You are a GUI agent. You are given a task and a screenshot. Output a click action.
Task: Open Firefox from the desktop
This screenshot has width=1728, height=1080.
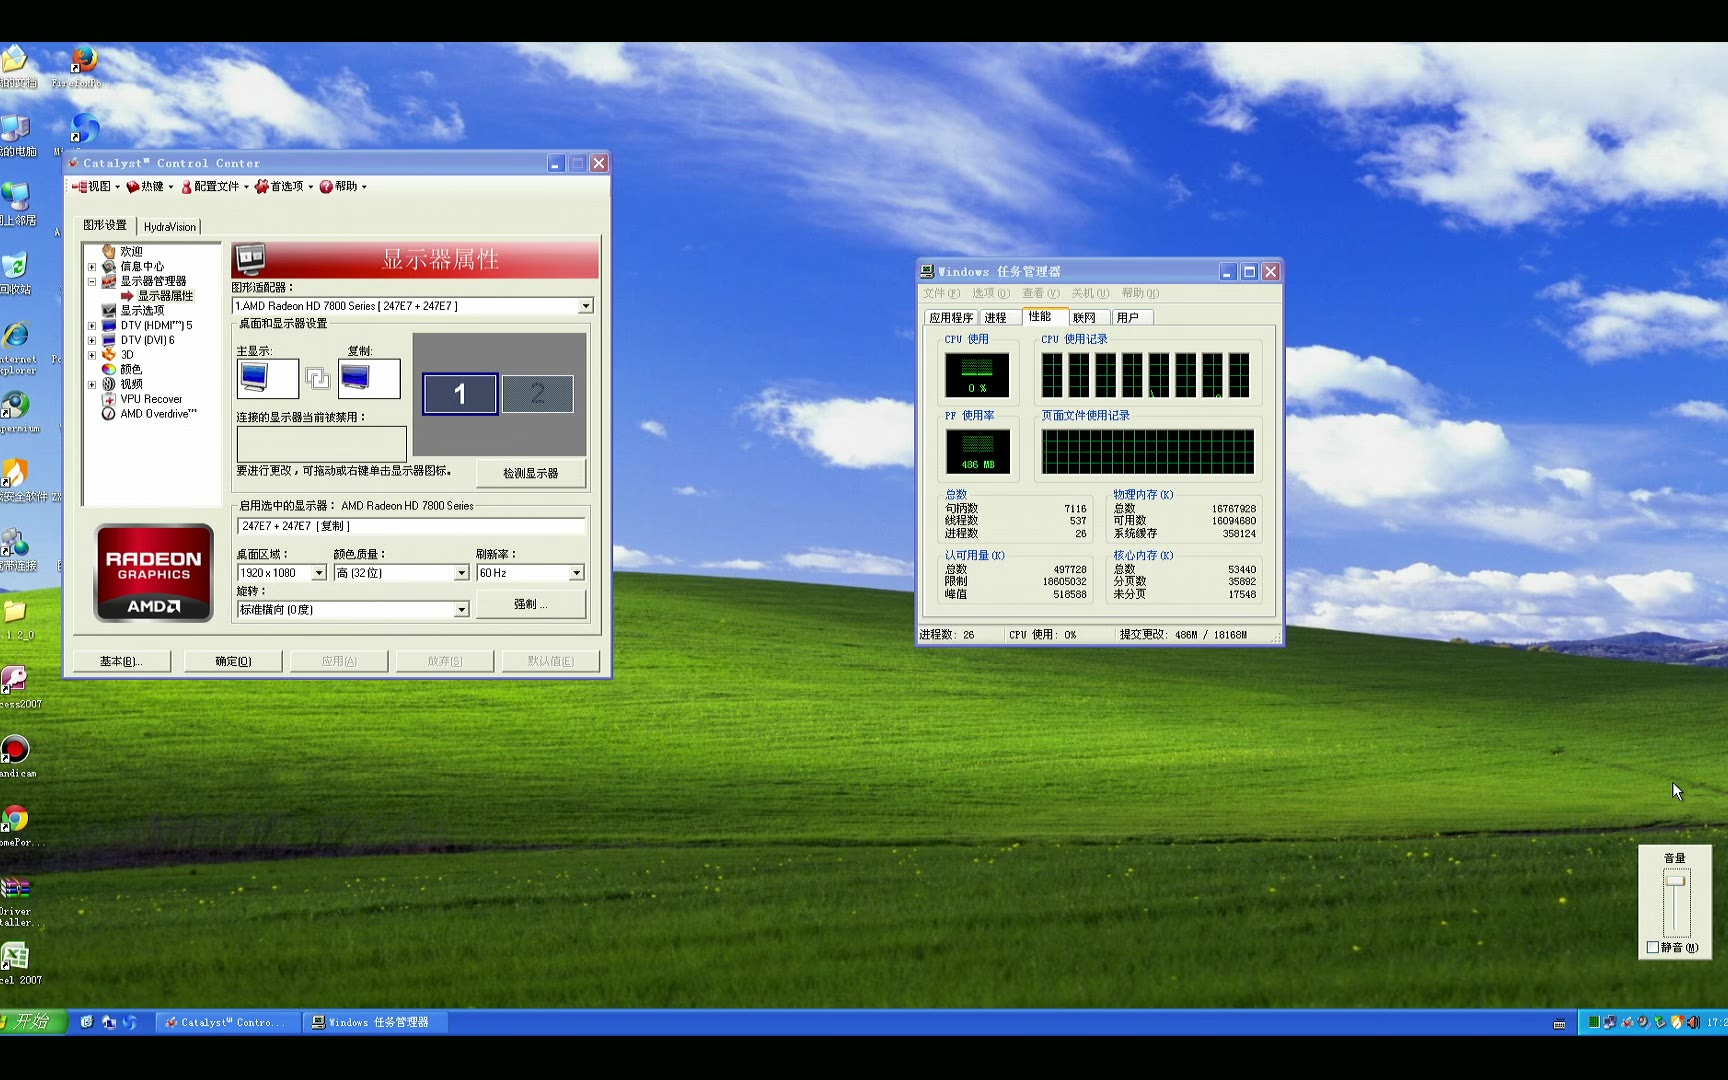click(x=82, y=64)
